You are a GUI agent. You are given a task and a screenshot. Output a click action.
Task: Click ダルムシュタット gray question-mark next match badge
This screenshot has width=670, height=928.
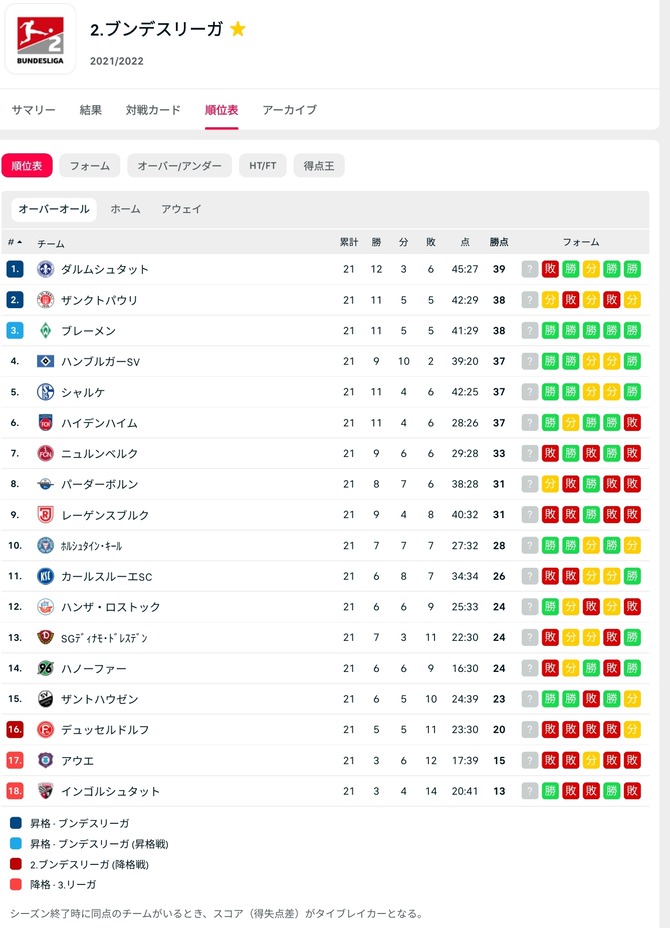(x=530, y=269)
